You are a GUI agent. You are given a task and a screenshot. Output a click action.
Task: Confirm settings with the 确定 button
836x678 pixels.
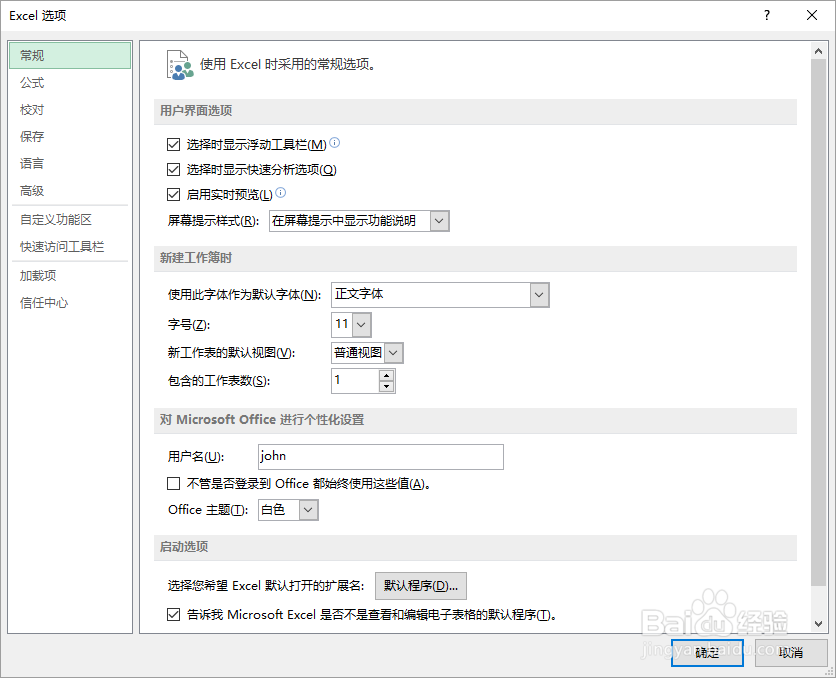[707, 651]
